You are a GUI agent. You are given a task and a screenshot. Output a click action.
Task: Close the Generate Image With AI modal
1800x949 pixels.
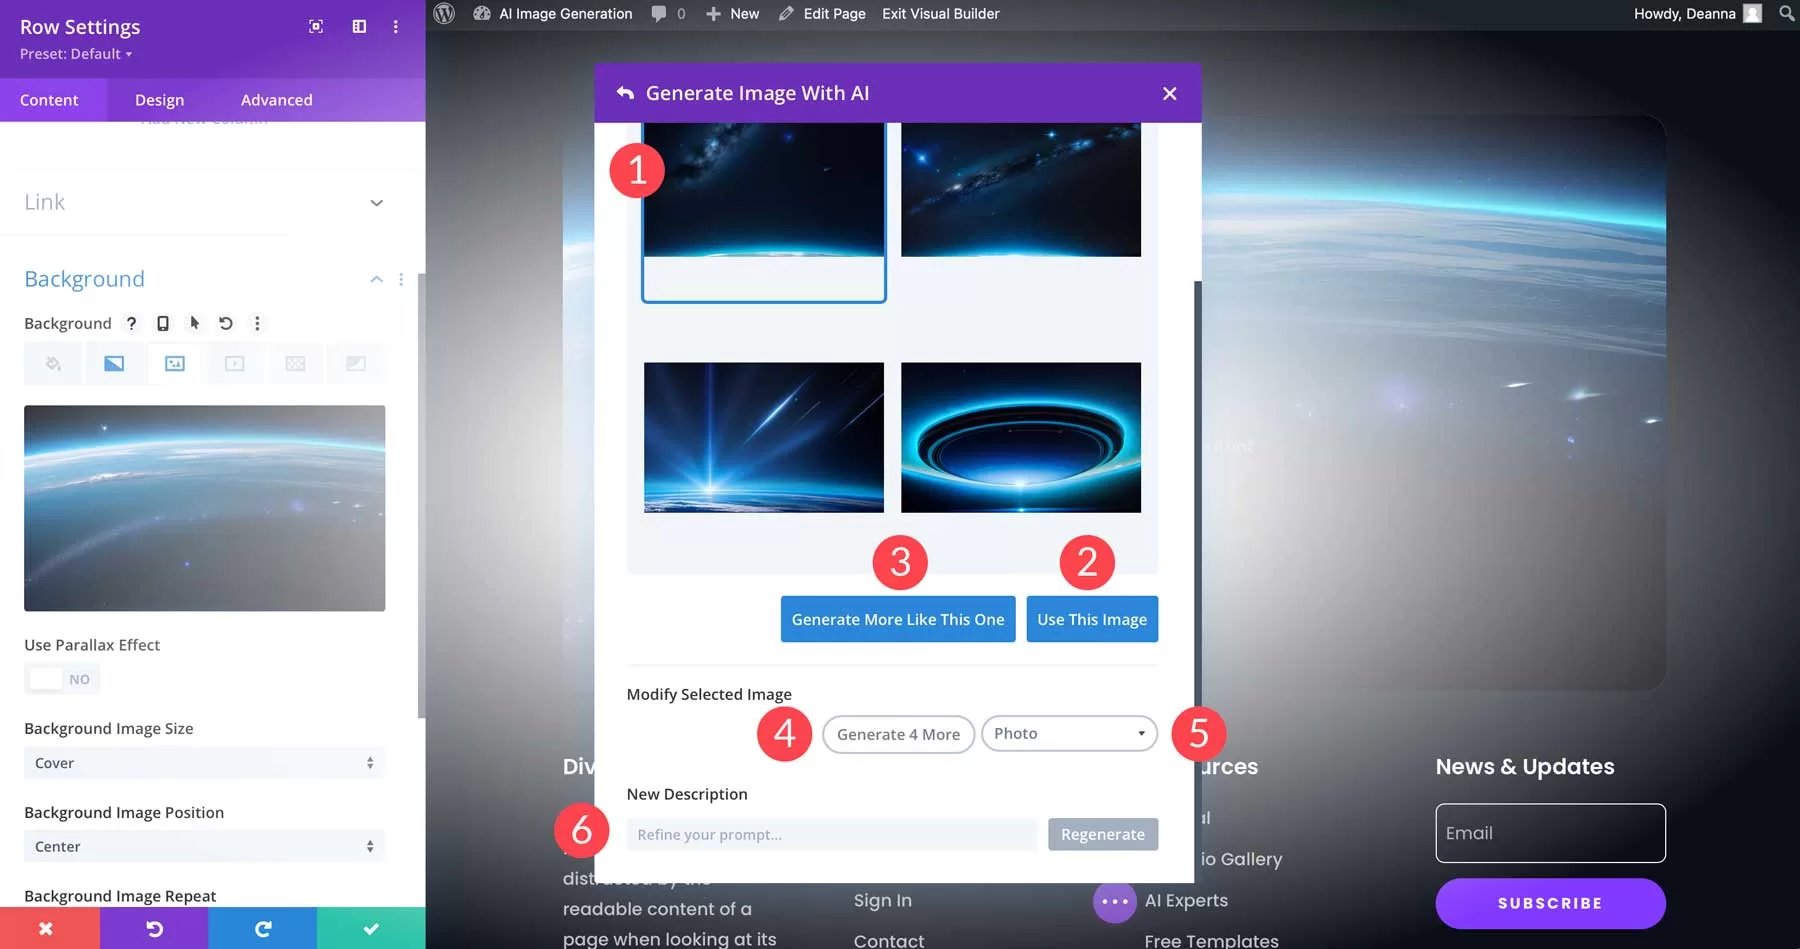[1170, 93]
